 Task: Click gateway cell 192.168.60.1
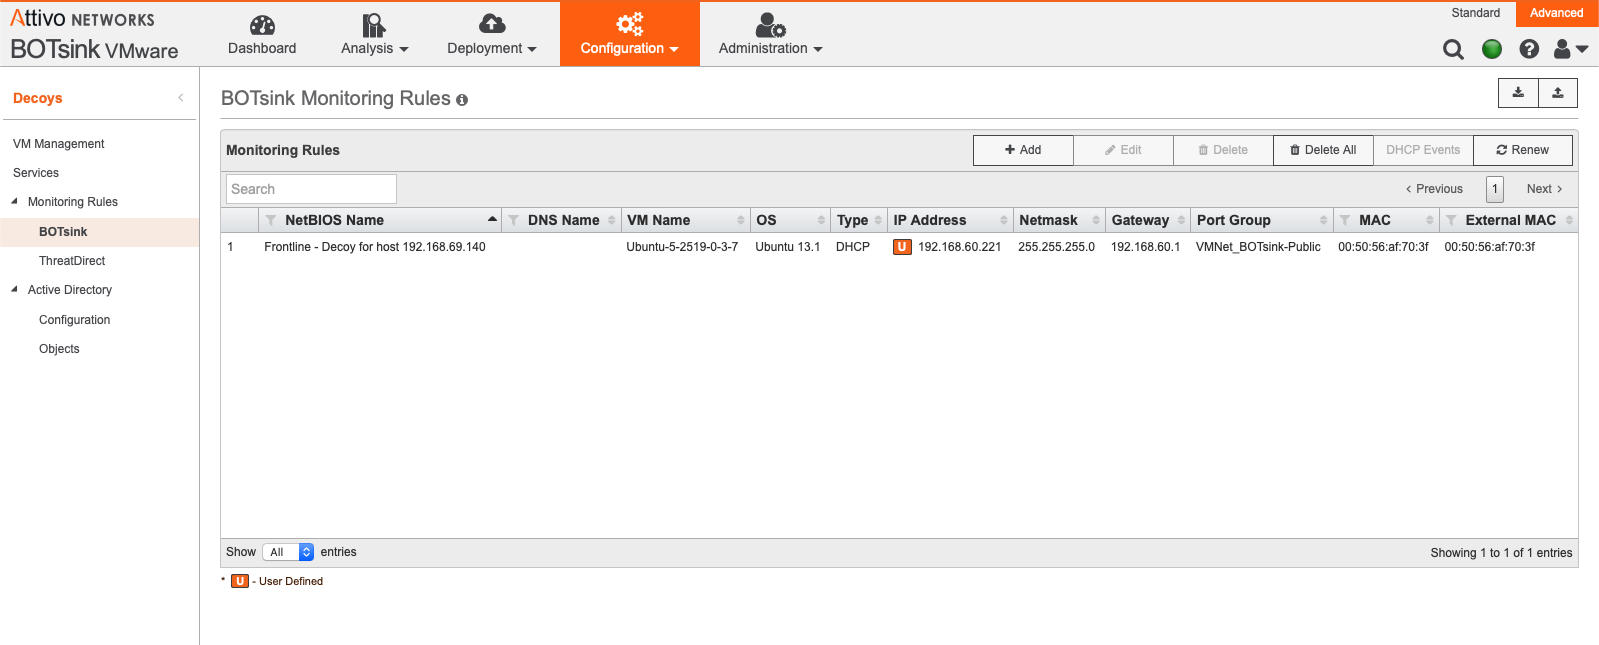click(x=1145, y=247)
